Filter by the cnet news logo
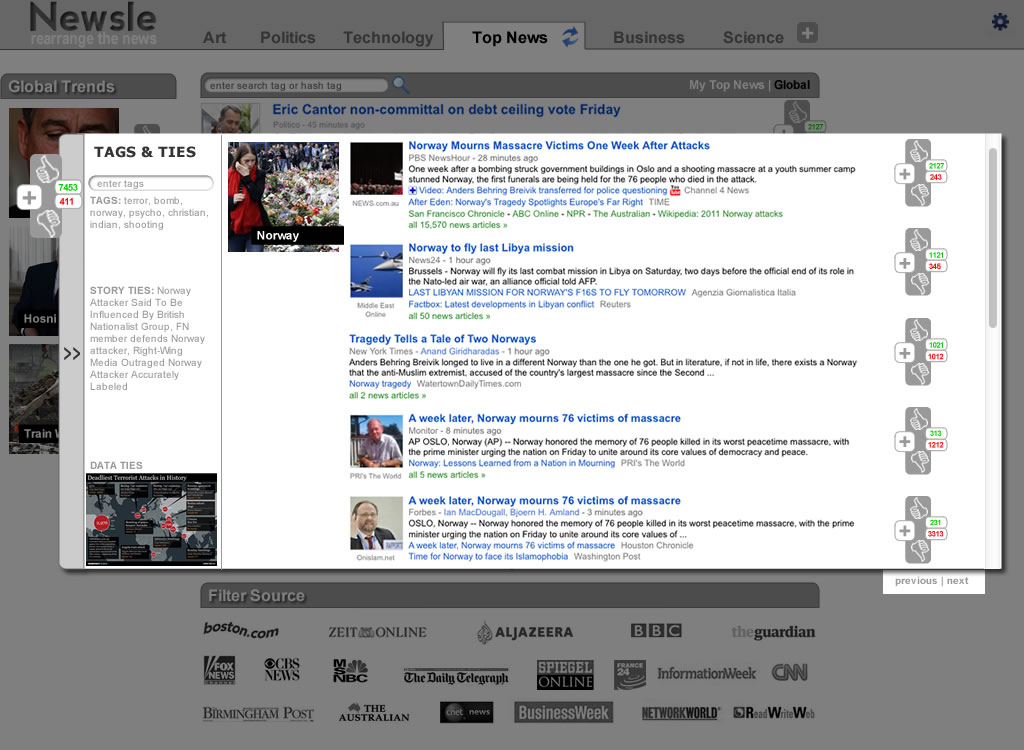The height and width of the screenshot is (750, 1024). pyautogui.click(x=466, y=712)
